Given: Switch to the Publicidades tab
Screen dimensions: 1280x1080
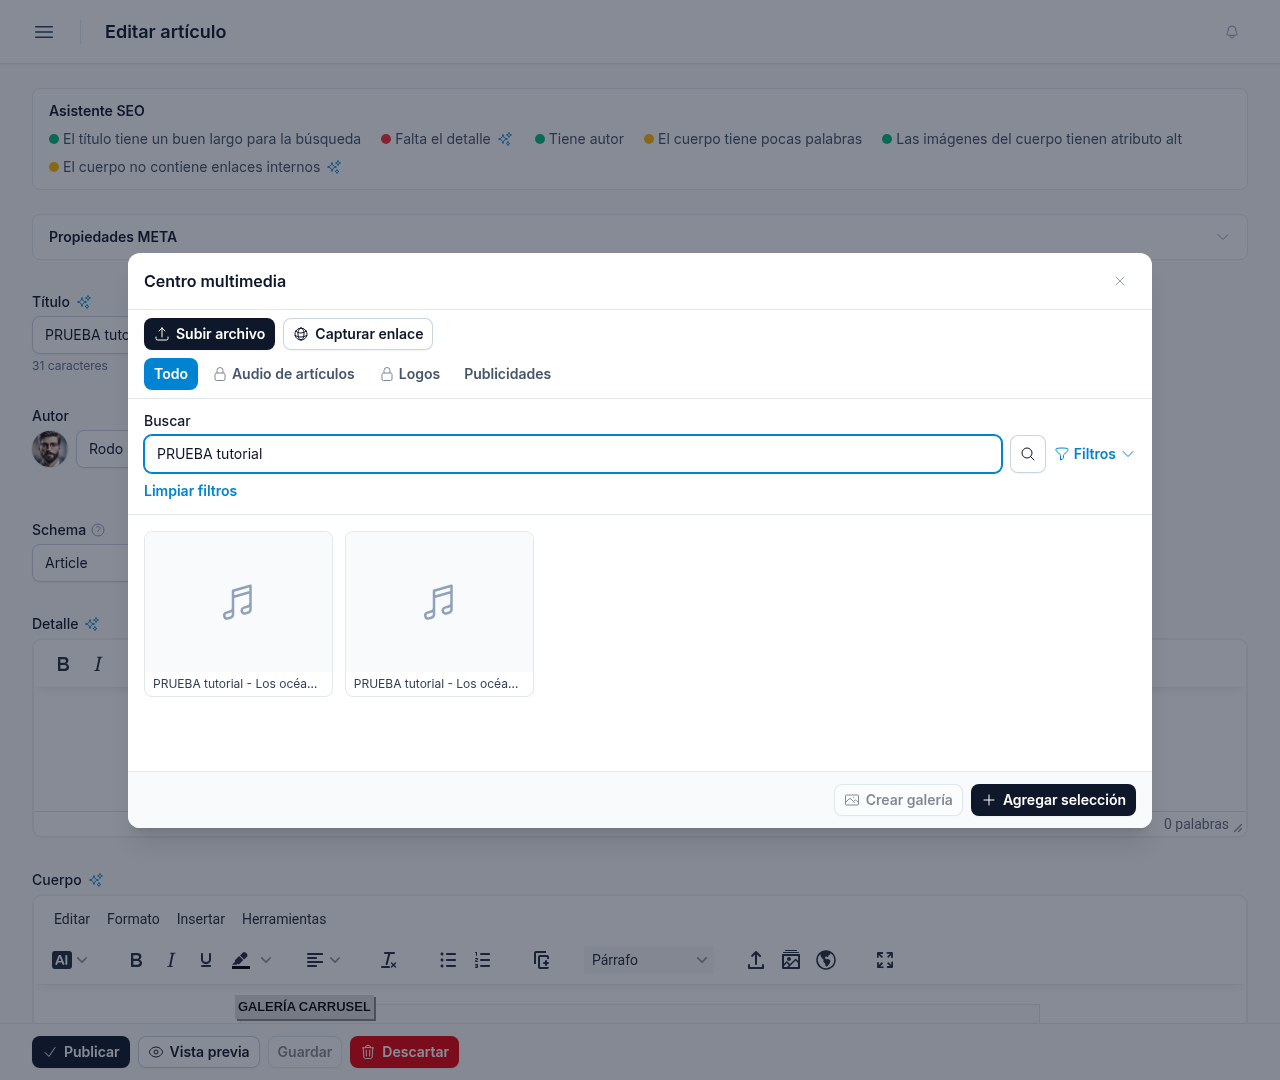Looking at the screenshot, I should [x=507, y=374].
